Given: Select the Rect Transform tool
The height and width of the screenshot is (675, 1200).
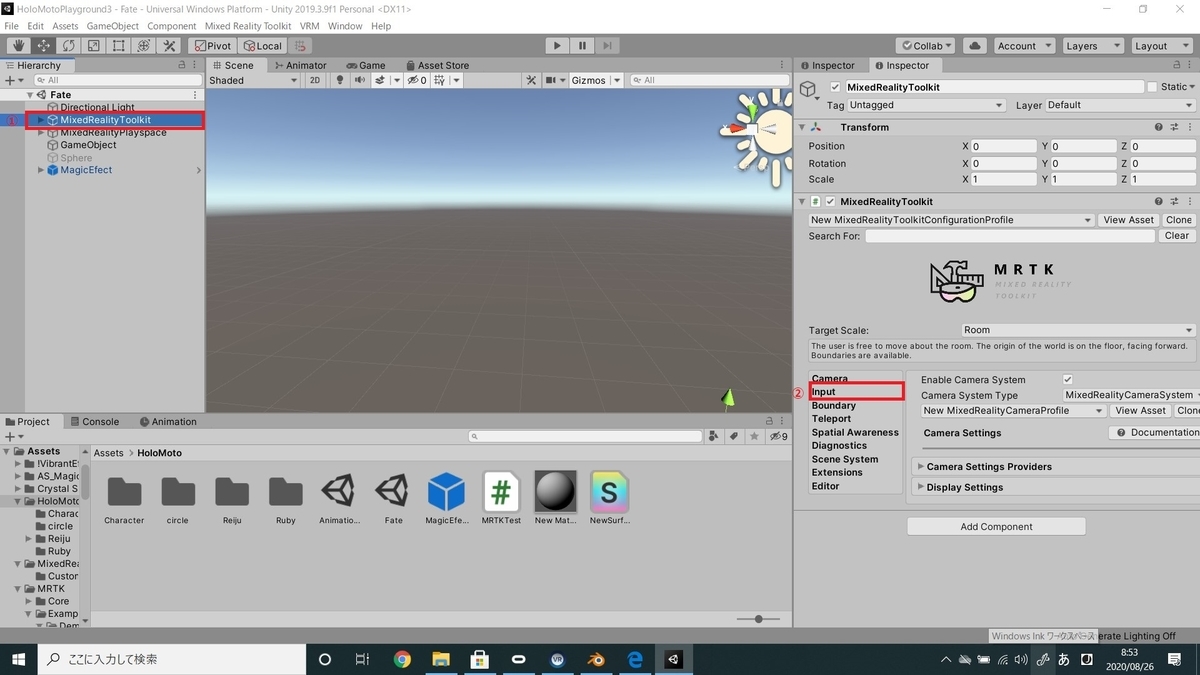Looking at the screenshot, I should (118, 46).
